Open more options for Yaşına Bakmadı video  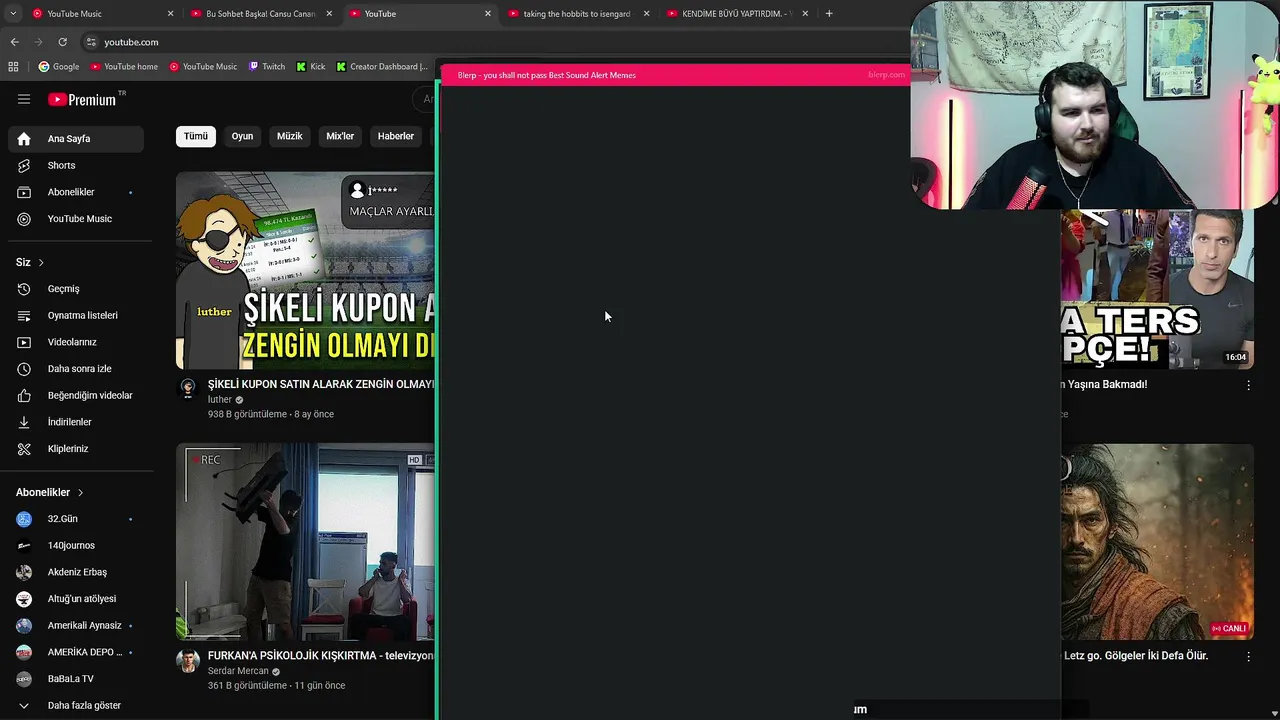[1248, 385]
